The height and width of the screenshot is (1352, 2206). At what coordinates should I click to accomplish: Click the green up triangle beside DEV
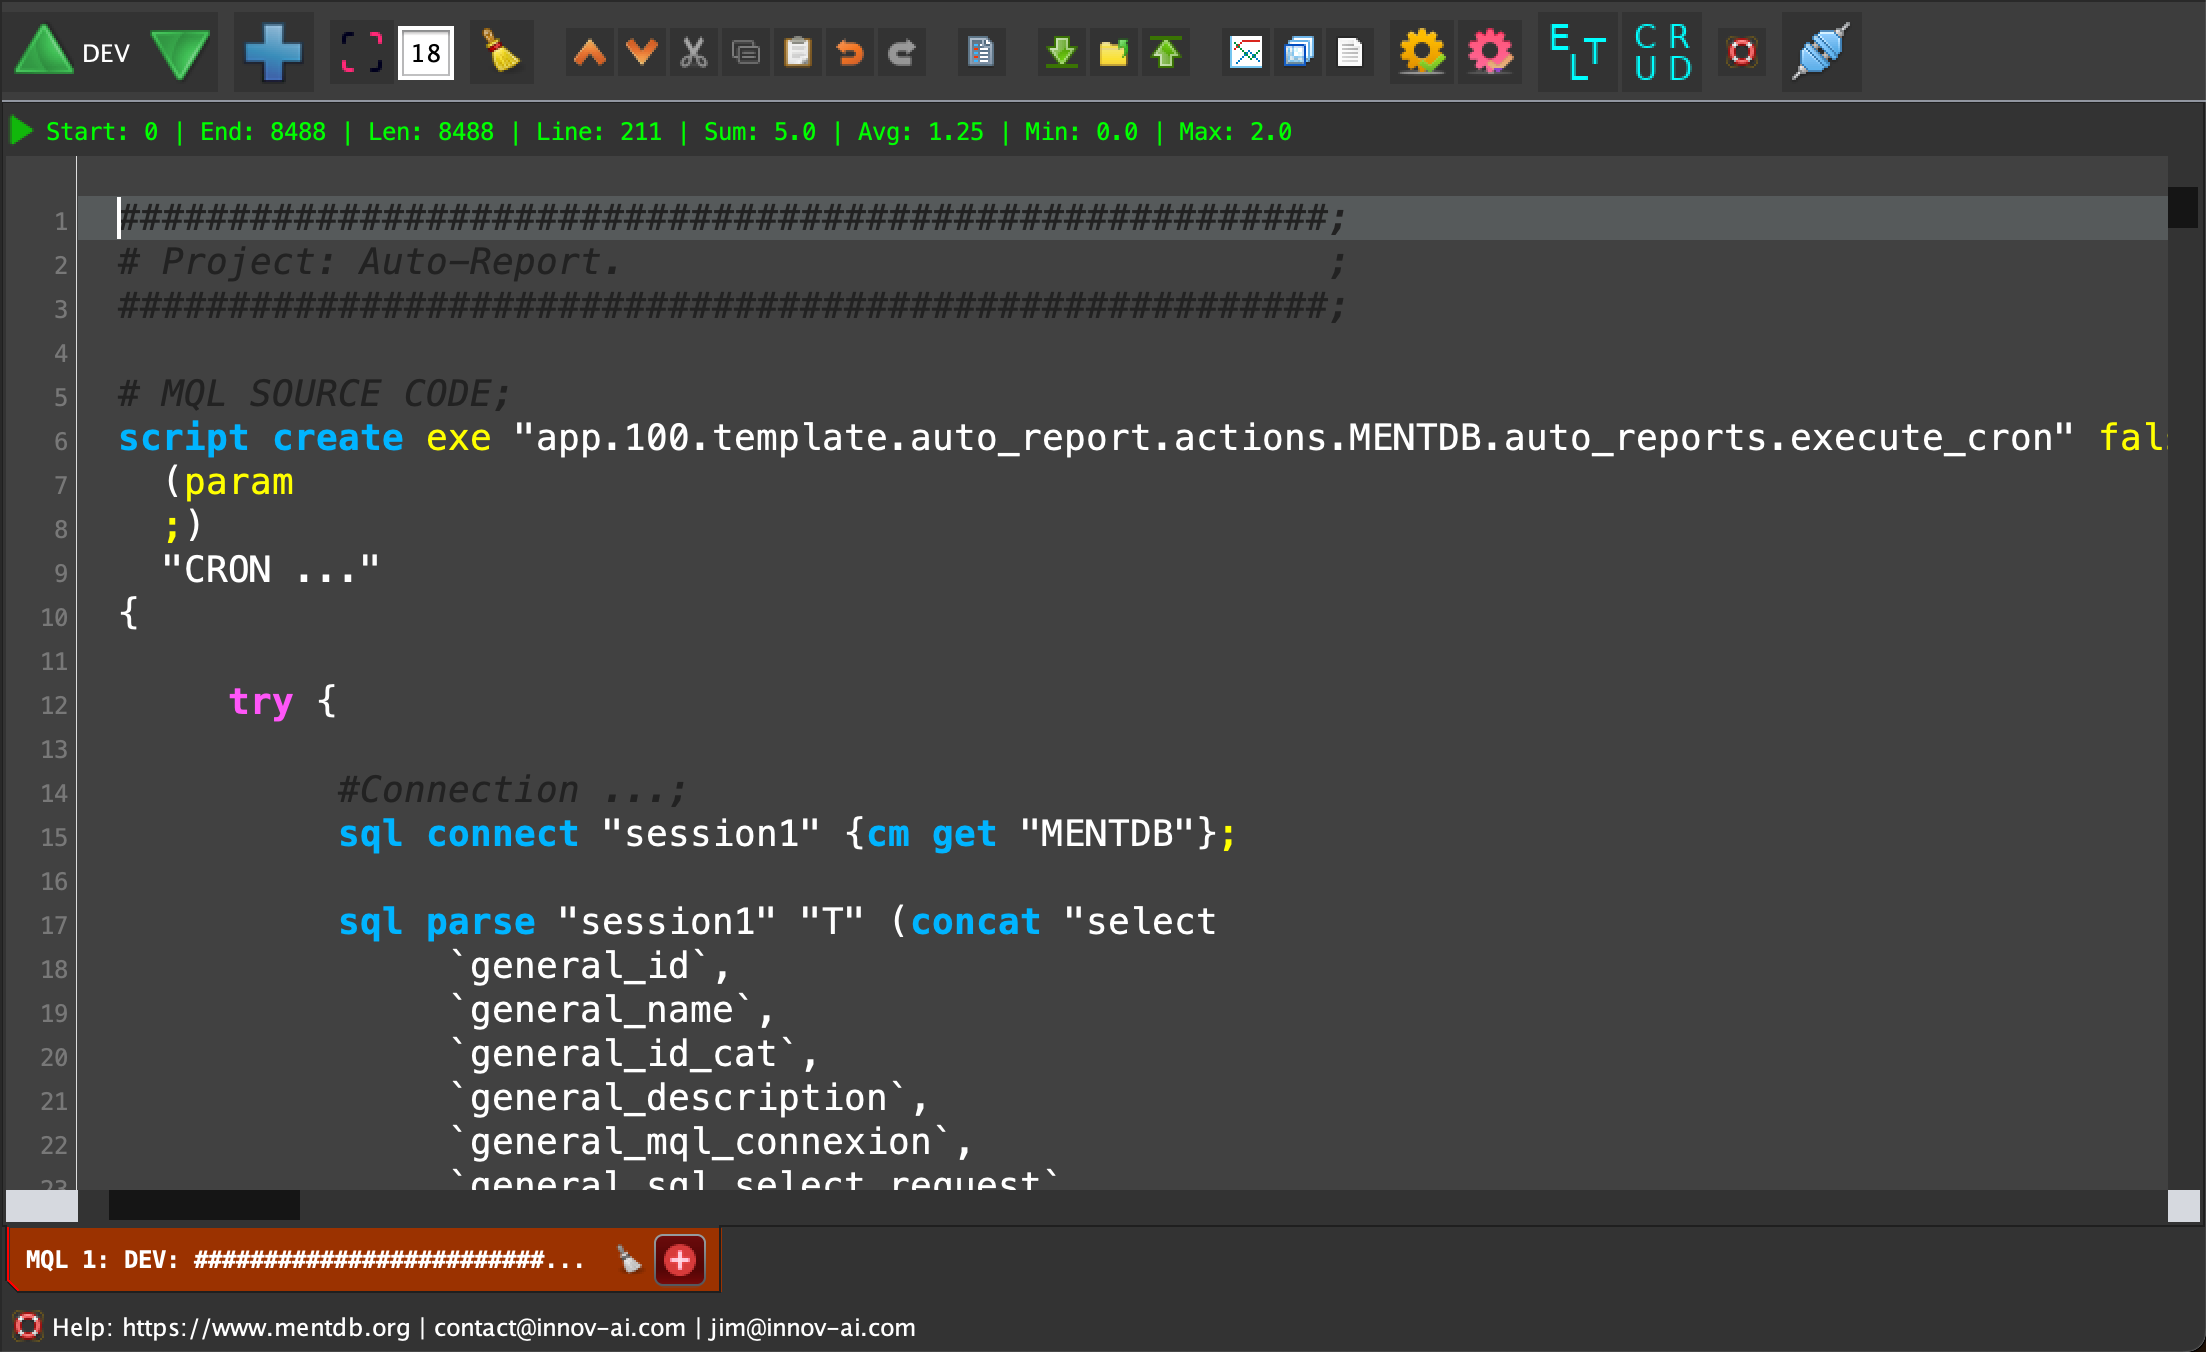[x=43, y=52]
